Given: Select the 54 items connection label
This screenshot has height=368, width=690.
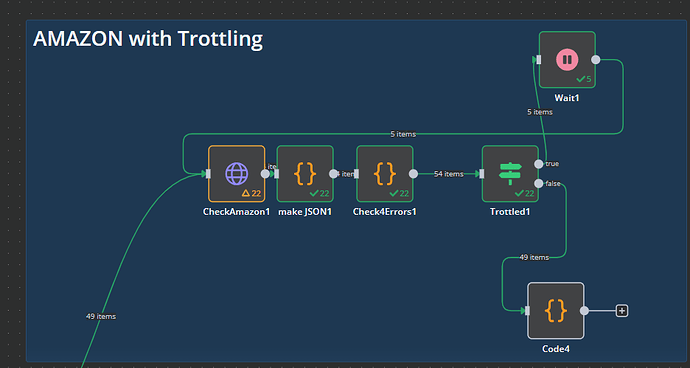Looking at the screenshot, I should tap(448, 174).
